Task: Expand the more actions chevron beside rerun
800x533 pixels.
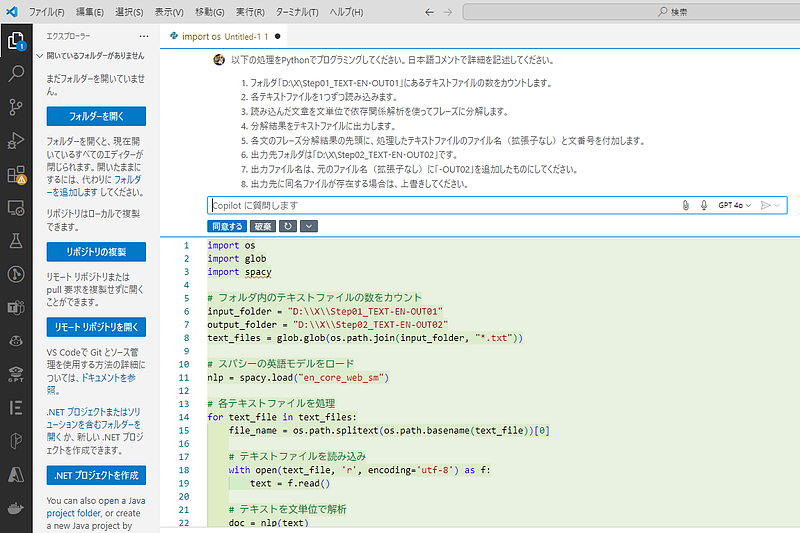Action: pos(308,226)
